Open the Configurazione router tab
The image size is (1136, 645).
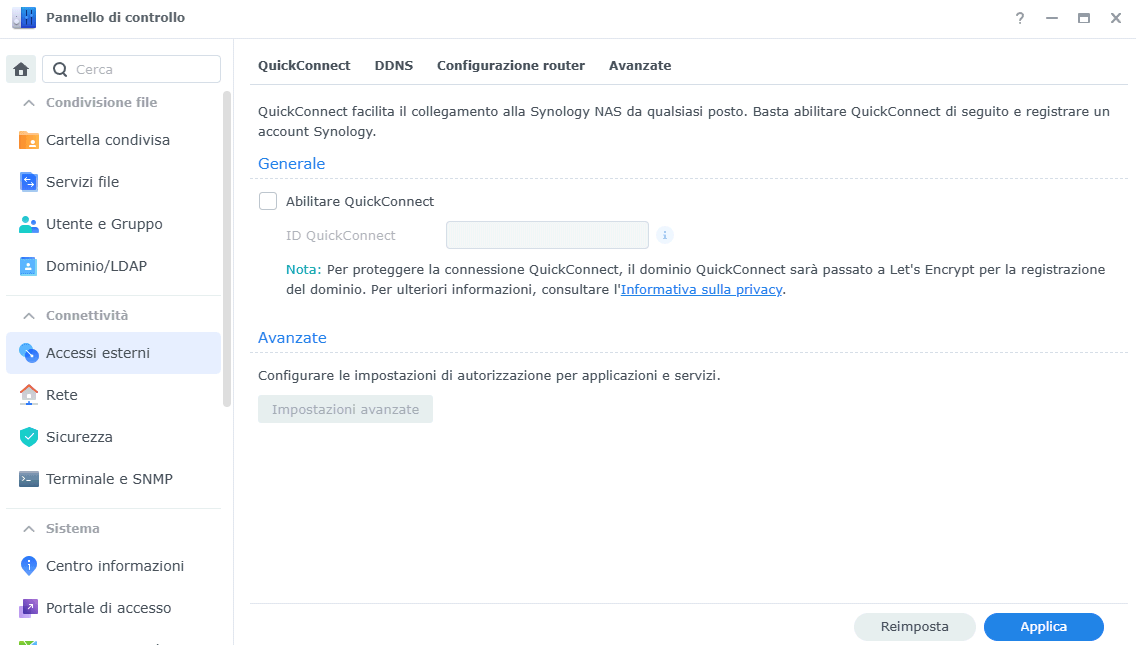[x=511, y=65]
